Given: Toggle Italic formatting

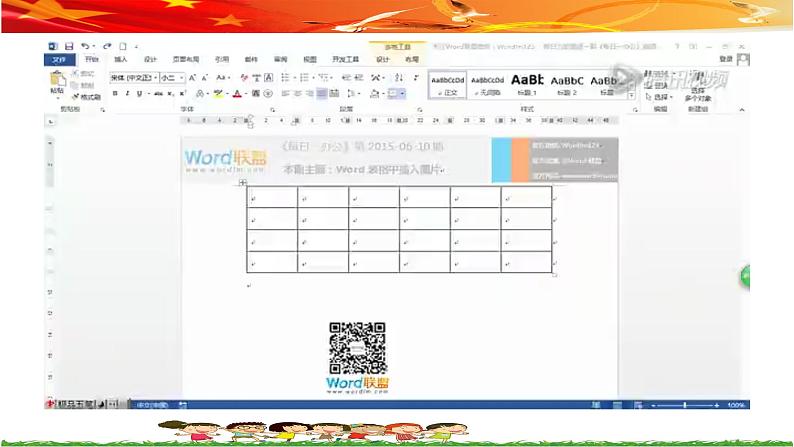Looking at the screenshot, I should (x=127, y=94).
